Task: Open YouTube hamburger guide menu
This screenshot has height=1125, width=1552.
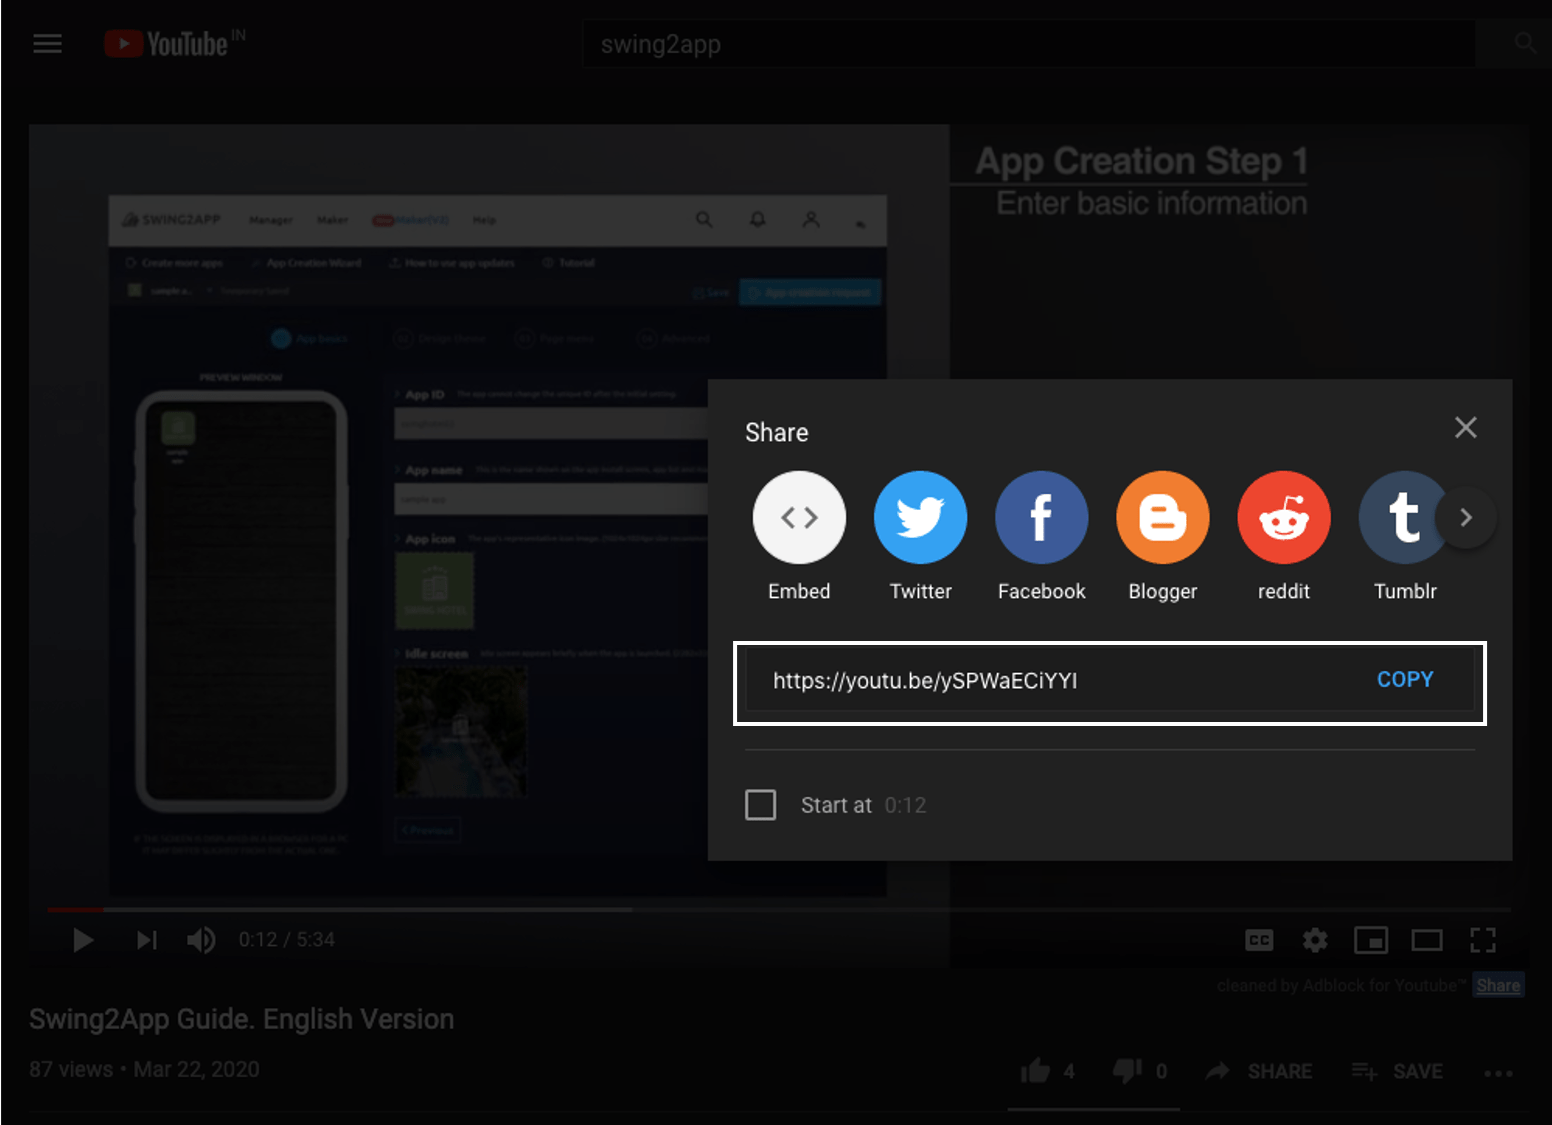Action: (x=47, y=44)
